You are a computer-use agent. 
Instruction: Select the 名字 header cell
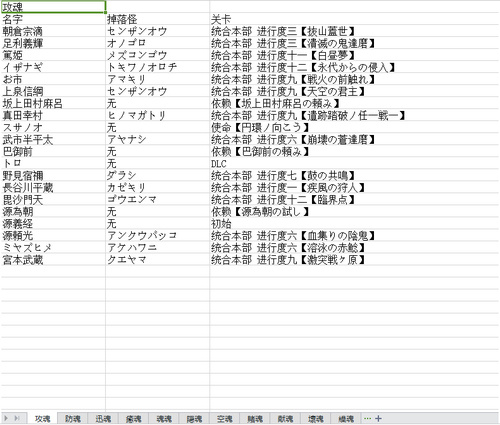pos(53,19)
